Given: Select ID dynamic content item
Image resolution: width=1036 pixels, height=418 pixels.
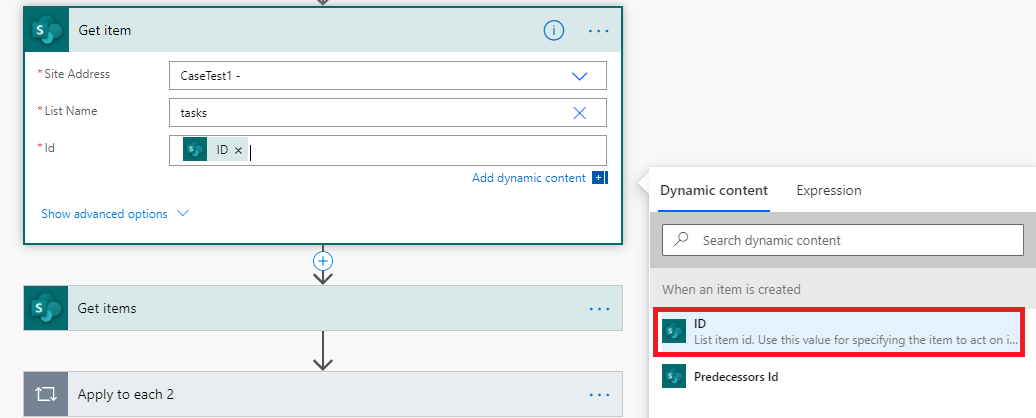Looking at the screenshot, I should 838,332.
